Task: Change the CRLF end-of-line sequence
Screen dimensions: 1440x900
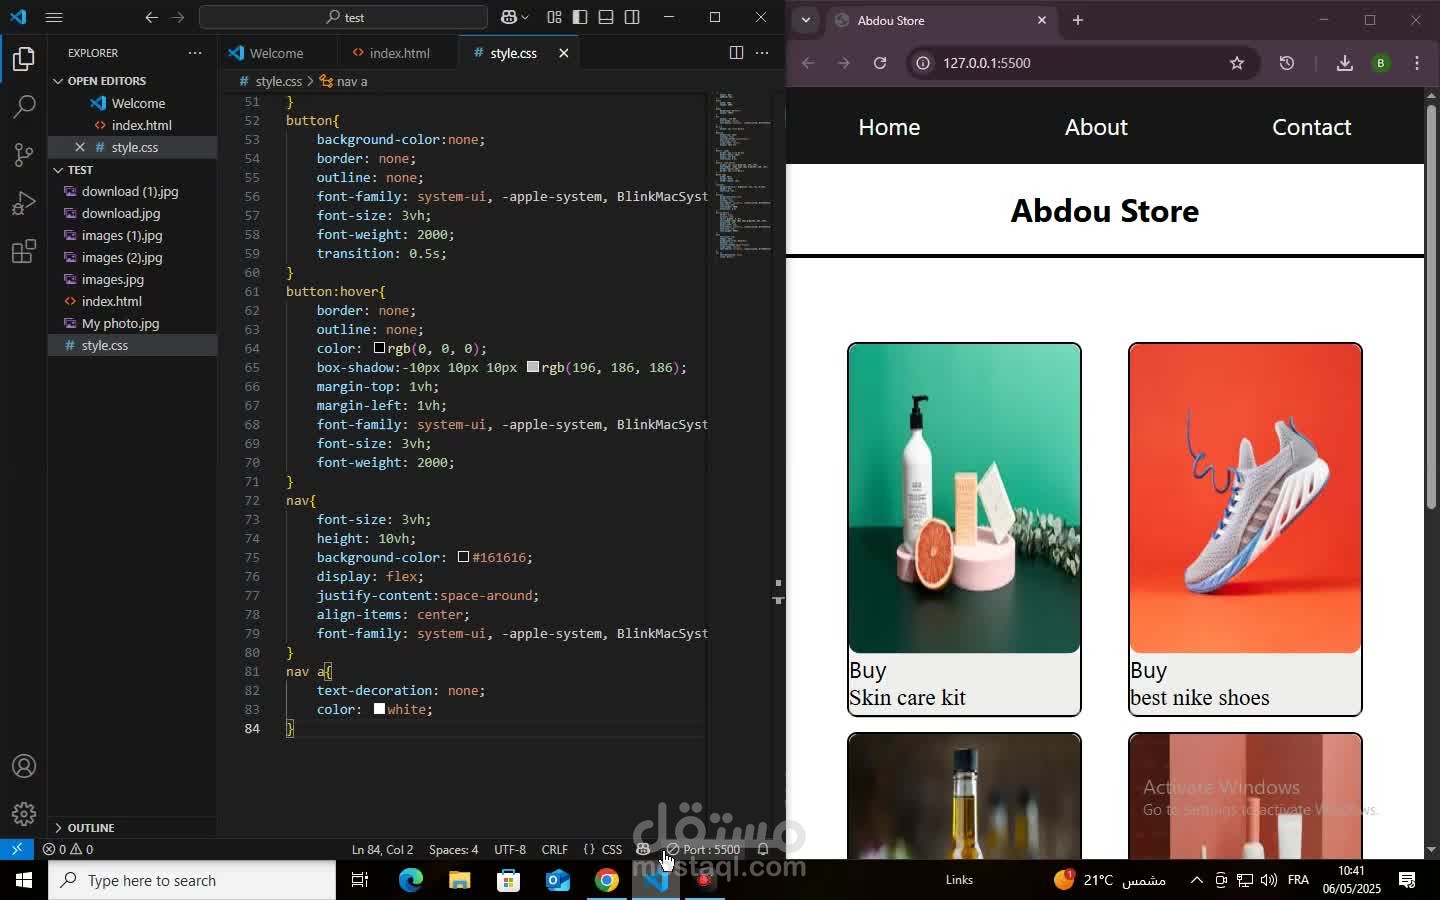Action: coord(554,849)
